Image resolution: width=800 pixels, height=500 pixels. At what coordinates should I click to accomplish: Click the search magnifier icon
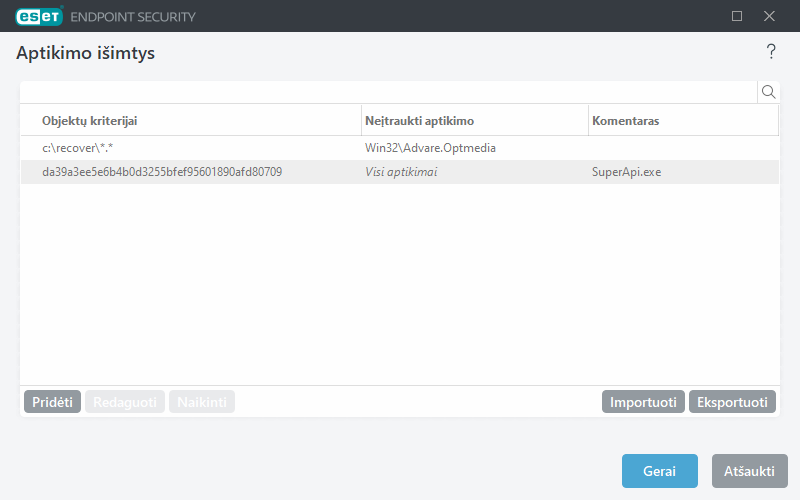[768, 92]
